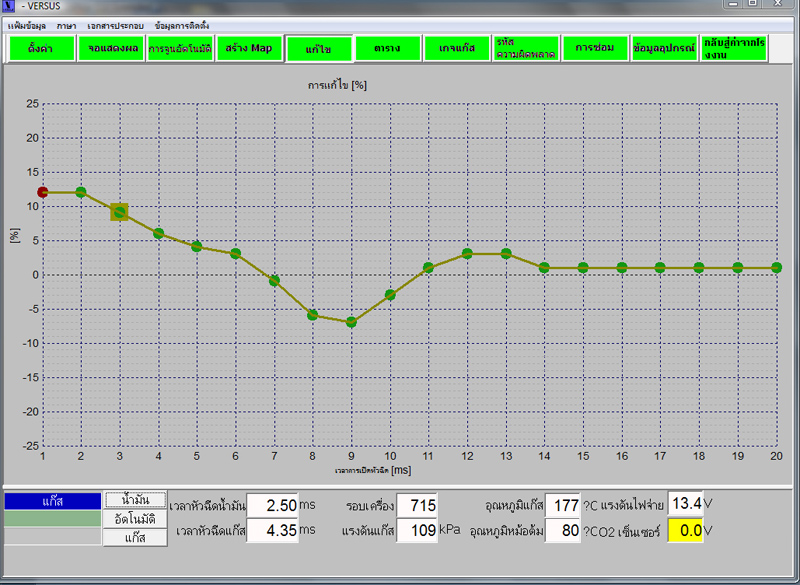Screen dimensions: 800x585
Task: Select the graph point at 6 ms
Action: coord(235,253)
